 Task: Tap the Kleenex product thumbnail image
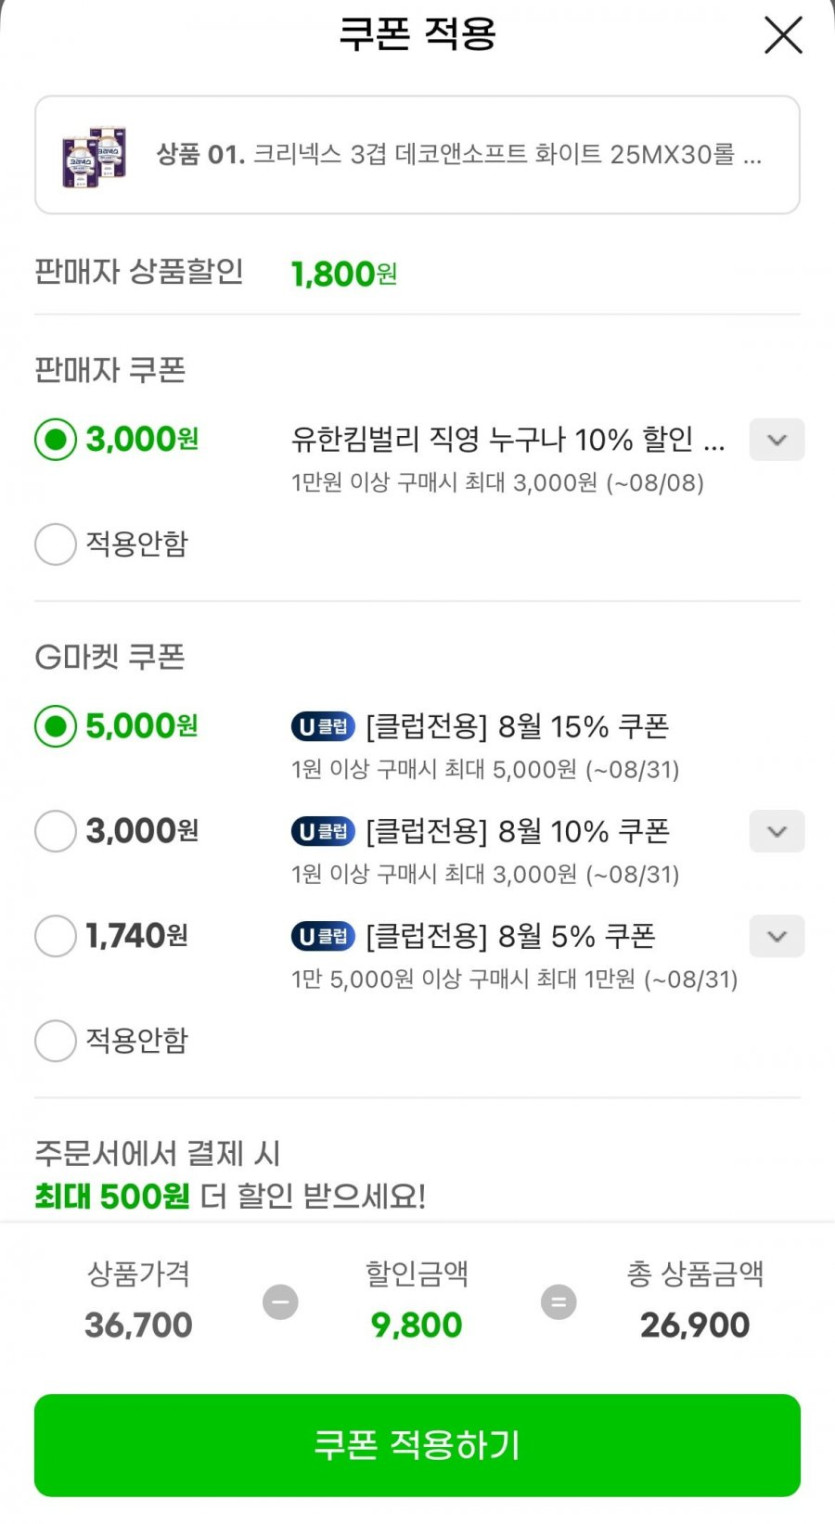click(x=94, y=156)
